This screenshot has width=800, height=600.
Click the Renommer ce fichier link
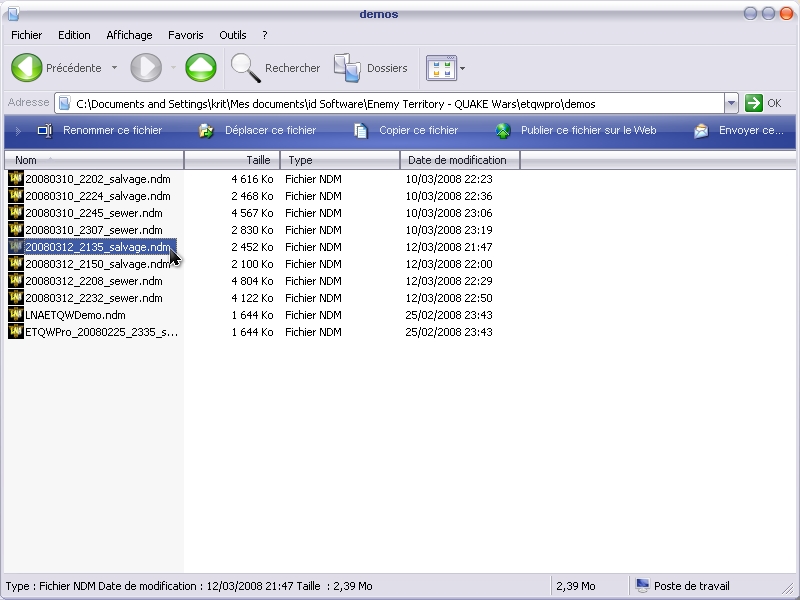click(x=112, y=131)
